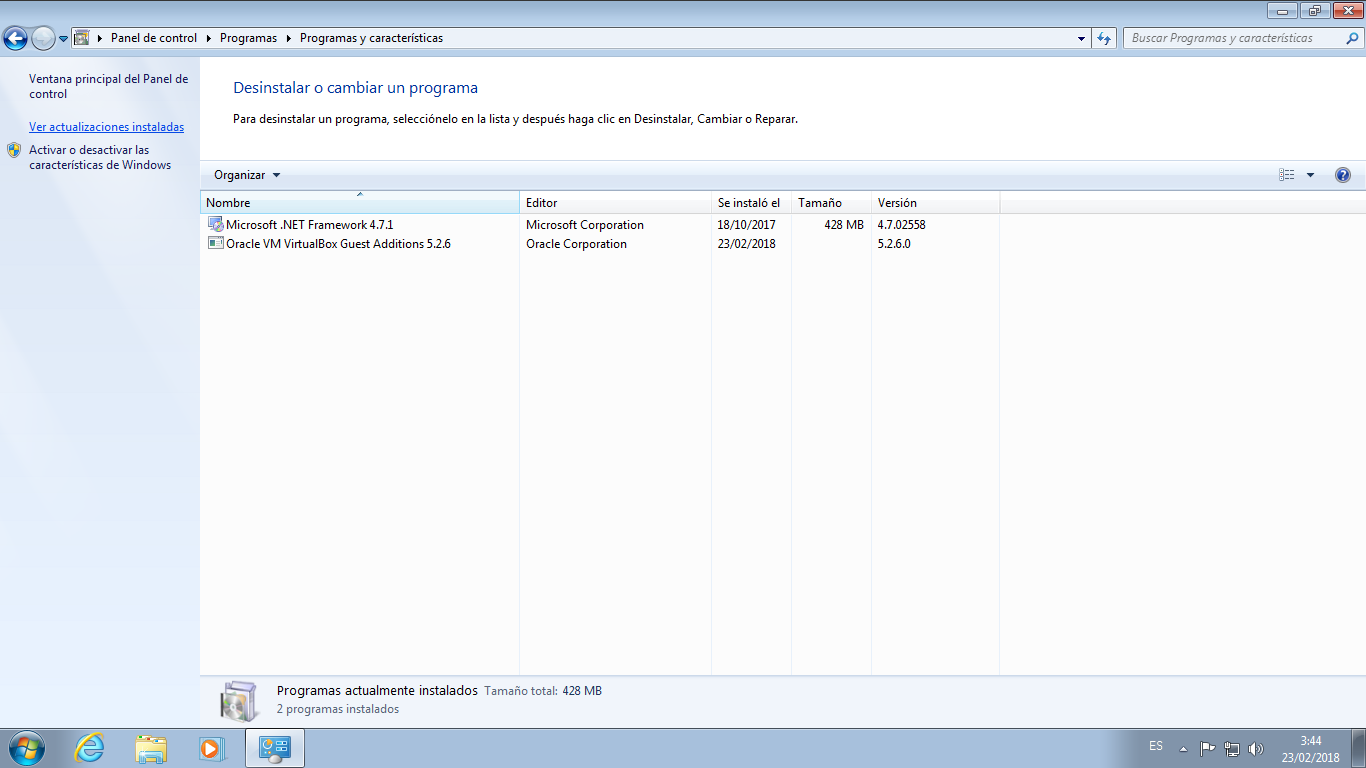Expand the address bar history dropdown

[1082, 38]
